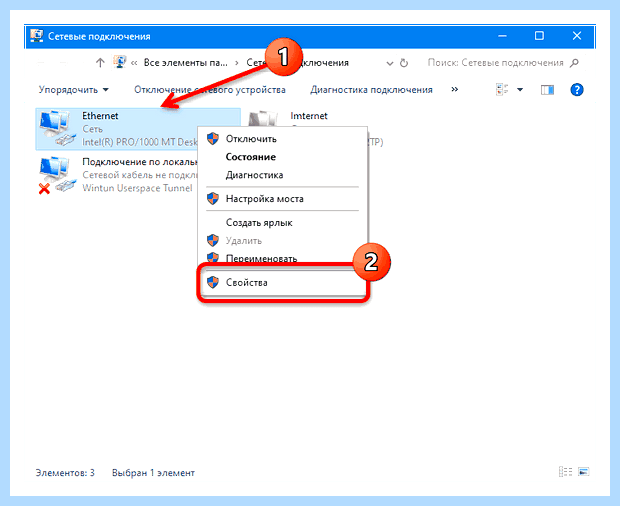Choose Создать ярлык in the context menu
This screenshot has width=620, height=506.
[x=282, y=223]
